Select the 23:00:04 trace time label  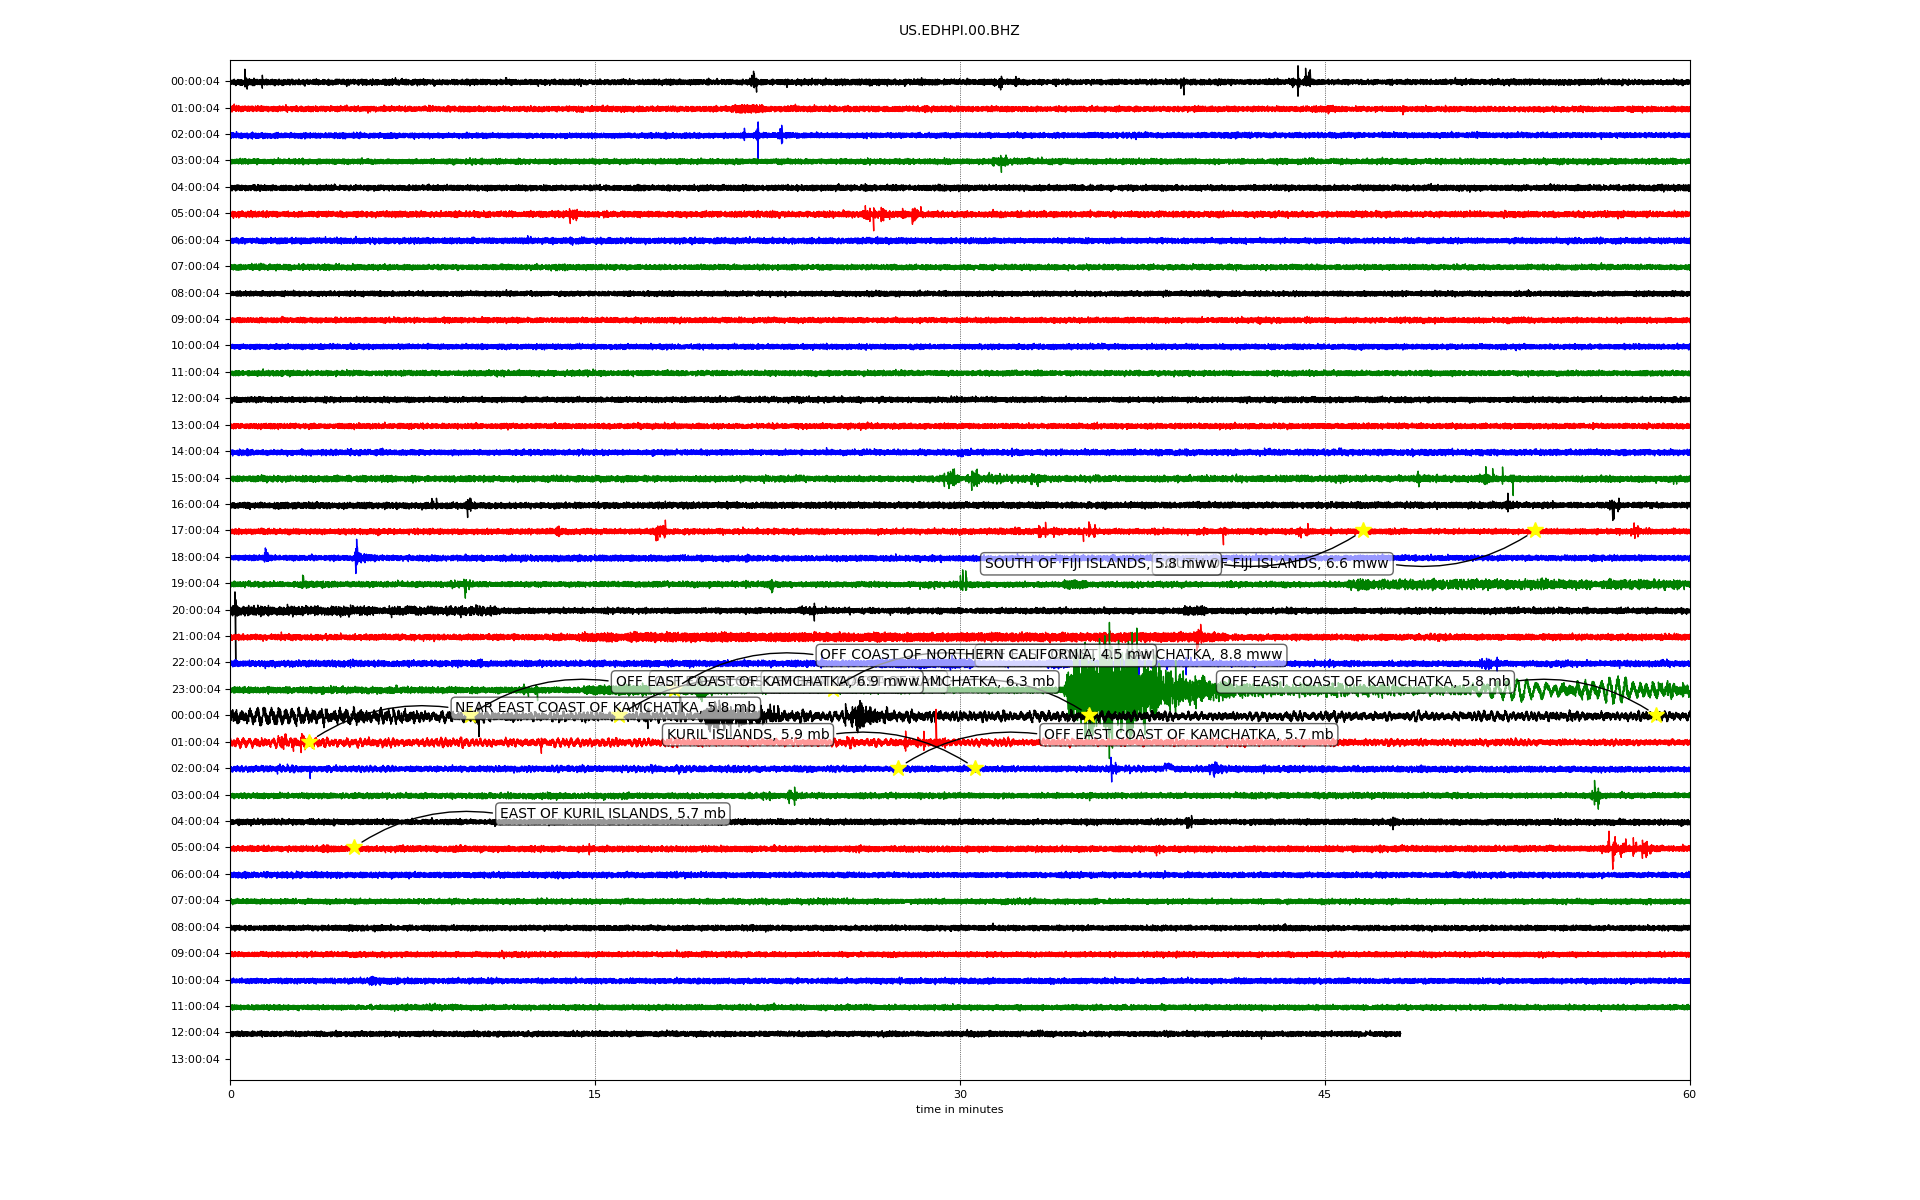pyautogui.click(x=195, y=690)
